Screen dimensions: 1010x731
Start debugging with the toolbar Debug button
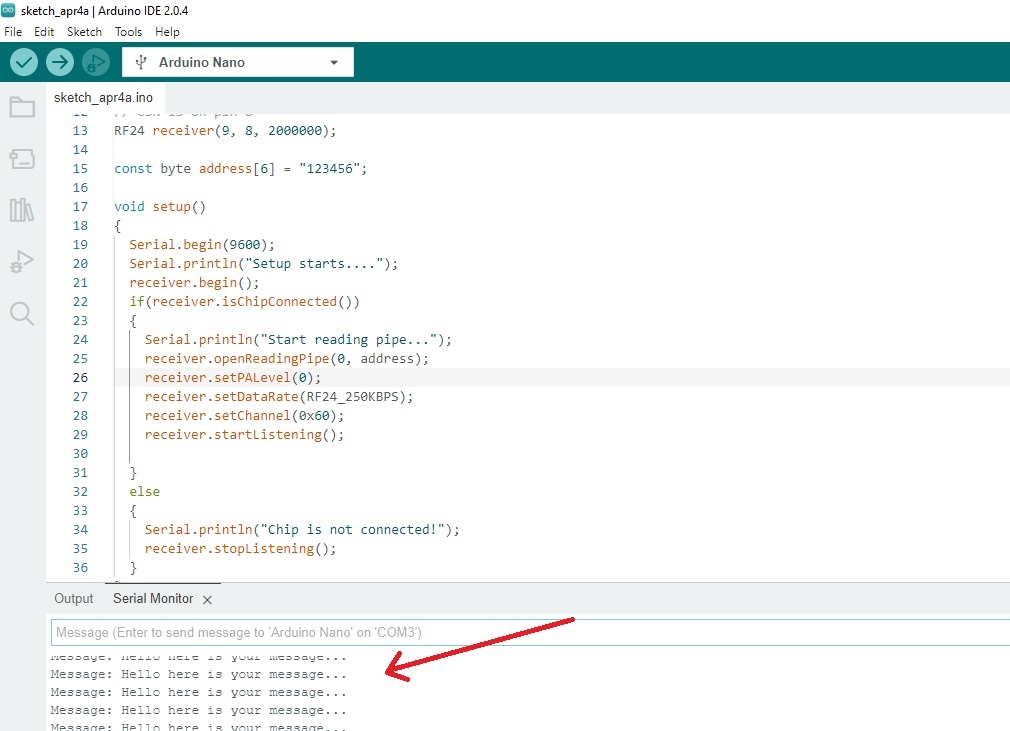click(x=96, y=62)
